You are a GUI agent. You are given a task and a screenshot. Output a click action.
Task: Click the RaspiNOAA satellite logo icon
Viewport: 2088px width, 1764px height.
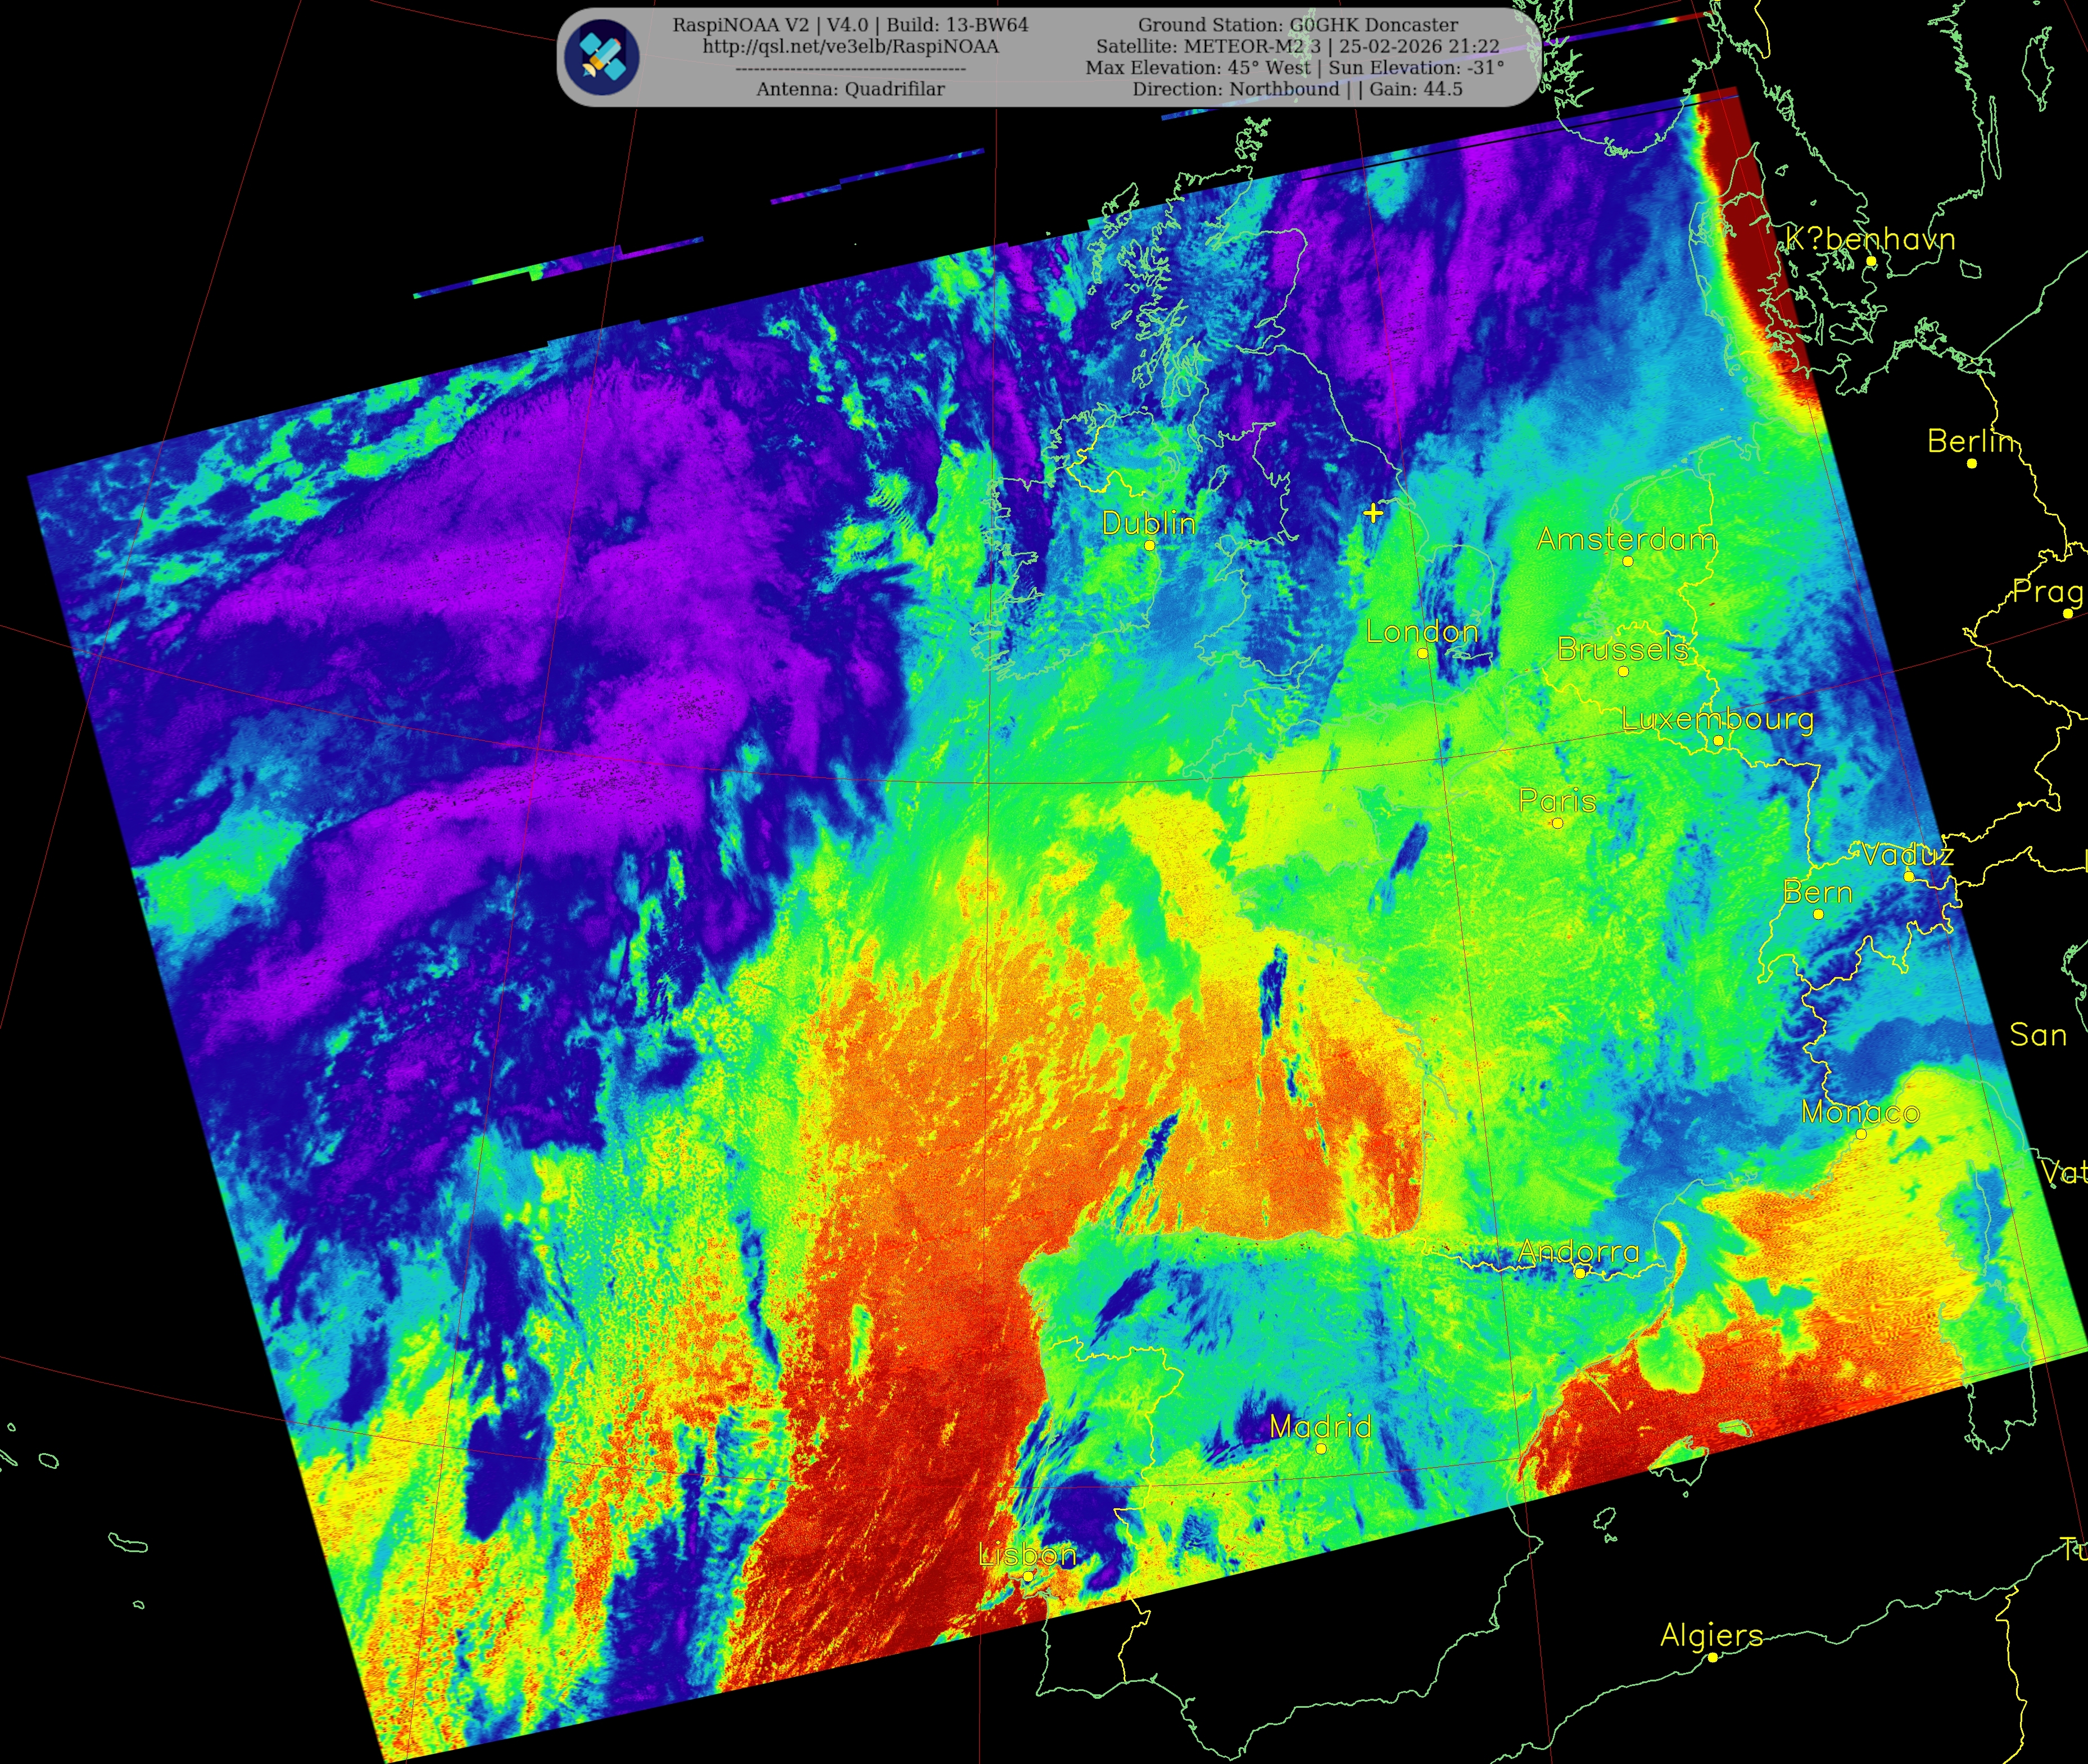(x=601, y=57)
